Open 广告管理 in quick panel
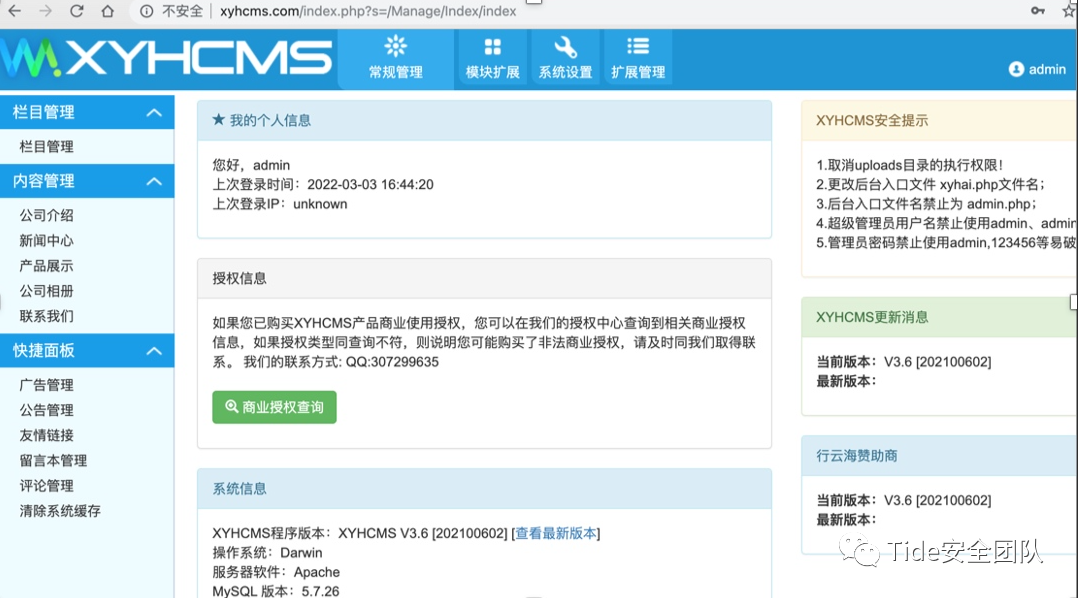The width and height of the screenshot is (1078, 598). (47, 385)
